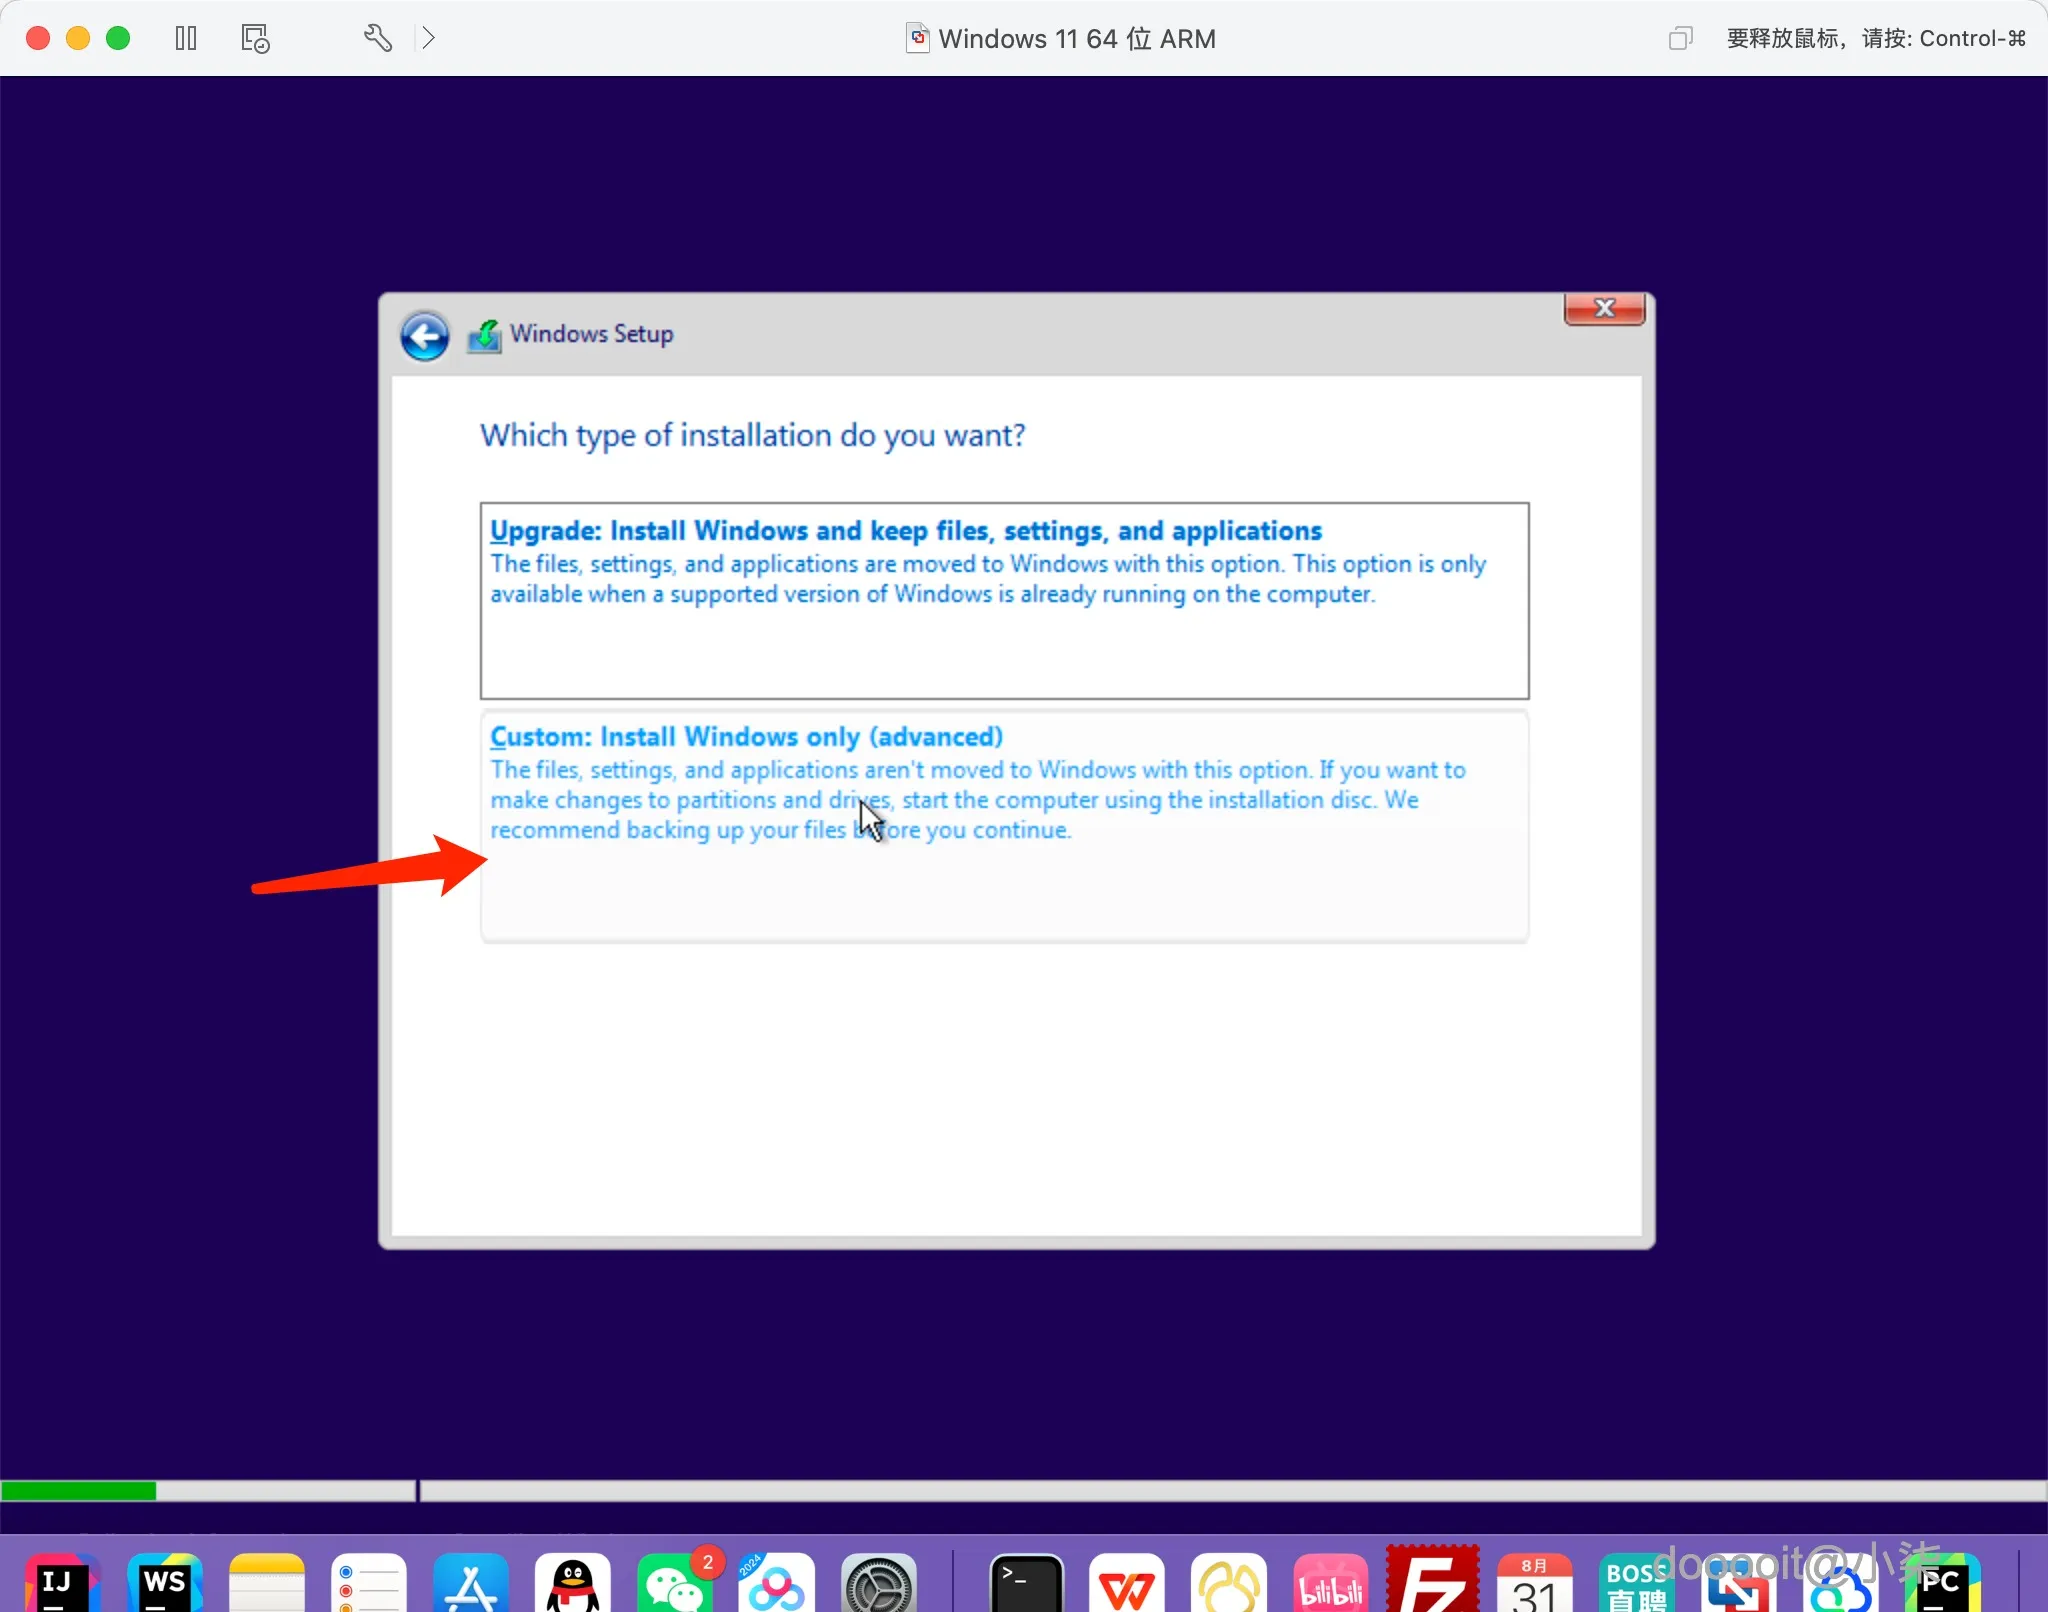Click the forward chevron beside the wrench
The width and height of the screenshot is (2048, 1612).
click(428, 38)
